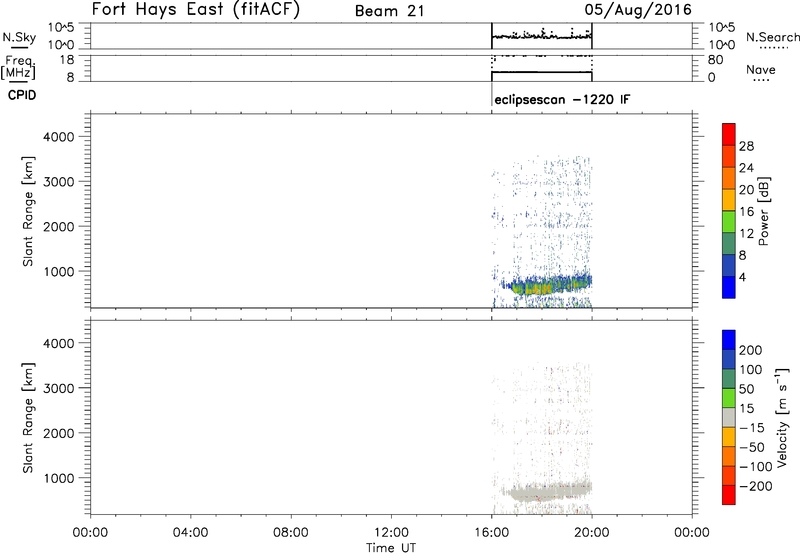Click the 'Nave' legend label

[x=760, y=69]
